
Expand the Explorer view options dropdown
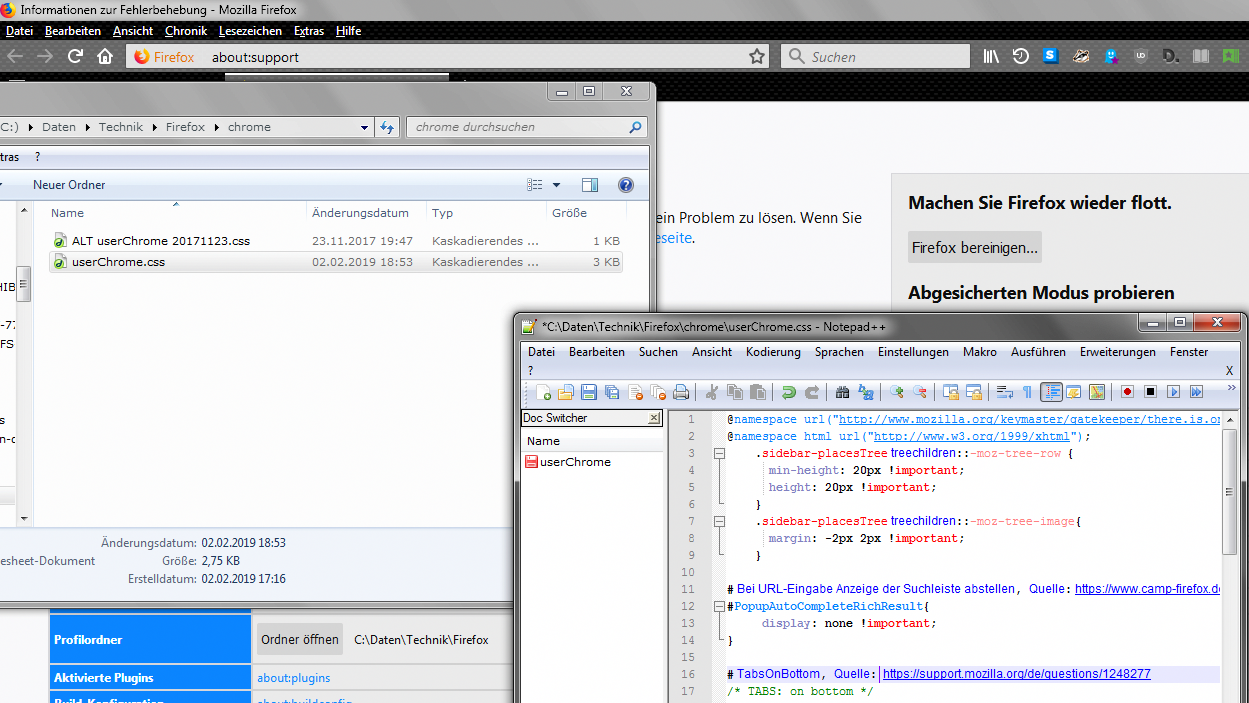pos(557,185)
